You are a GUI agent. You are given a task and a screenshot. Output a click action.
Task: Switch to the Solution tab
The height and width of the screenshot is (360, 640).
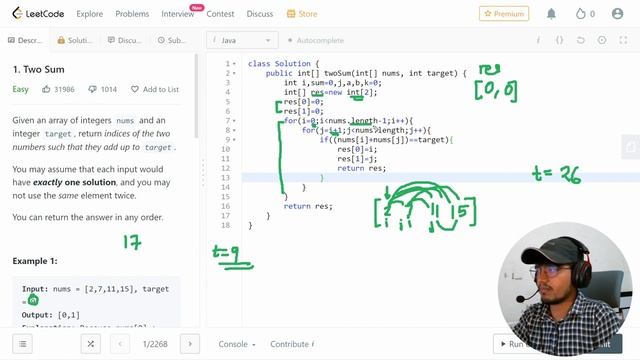(74, 40)
